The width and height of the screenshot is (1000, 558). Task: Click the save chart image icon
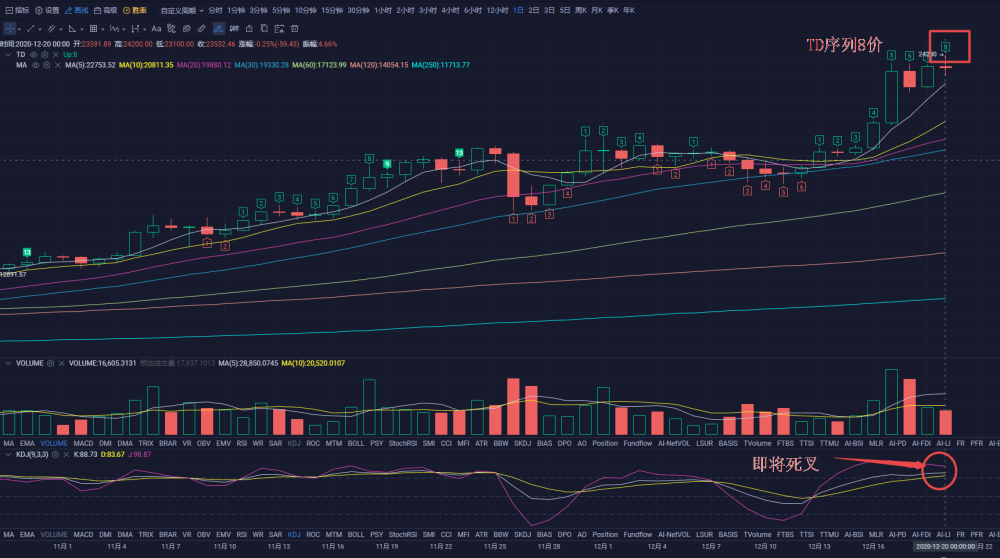(279, 29)
